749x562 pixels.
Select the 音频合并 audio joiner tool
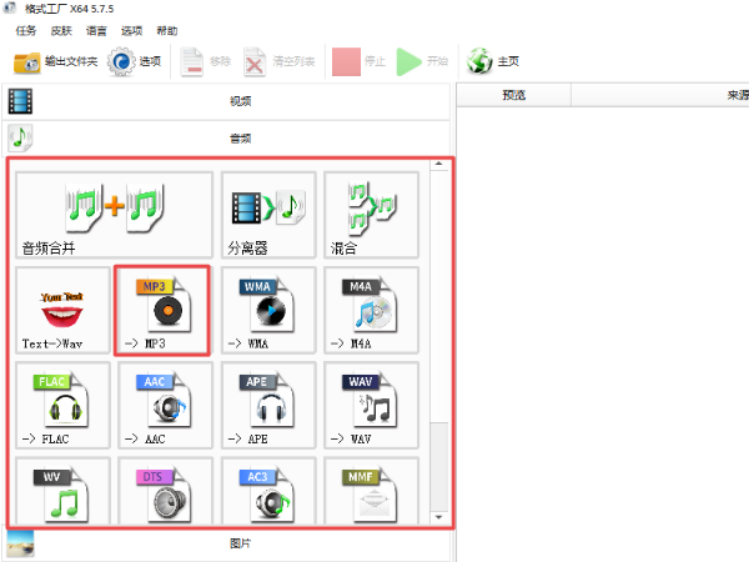[x=114, y=215]
